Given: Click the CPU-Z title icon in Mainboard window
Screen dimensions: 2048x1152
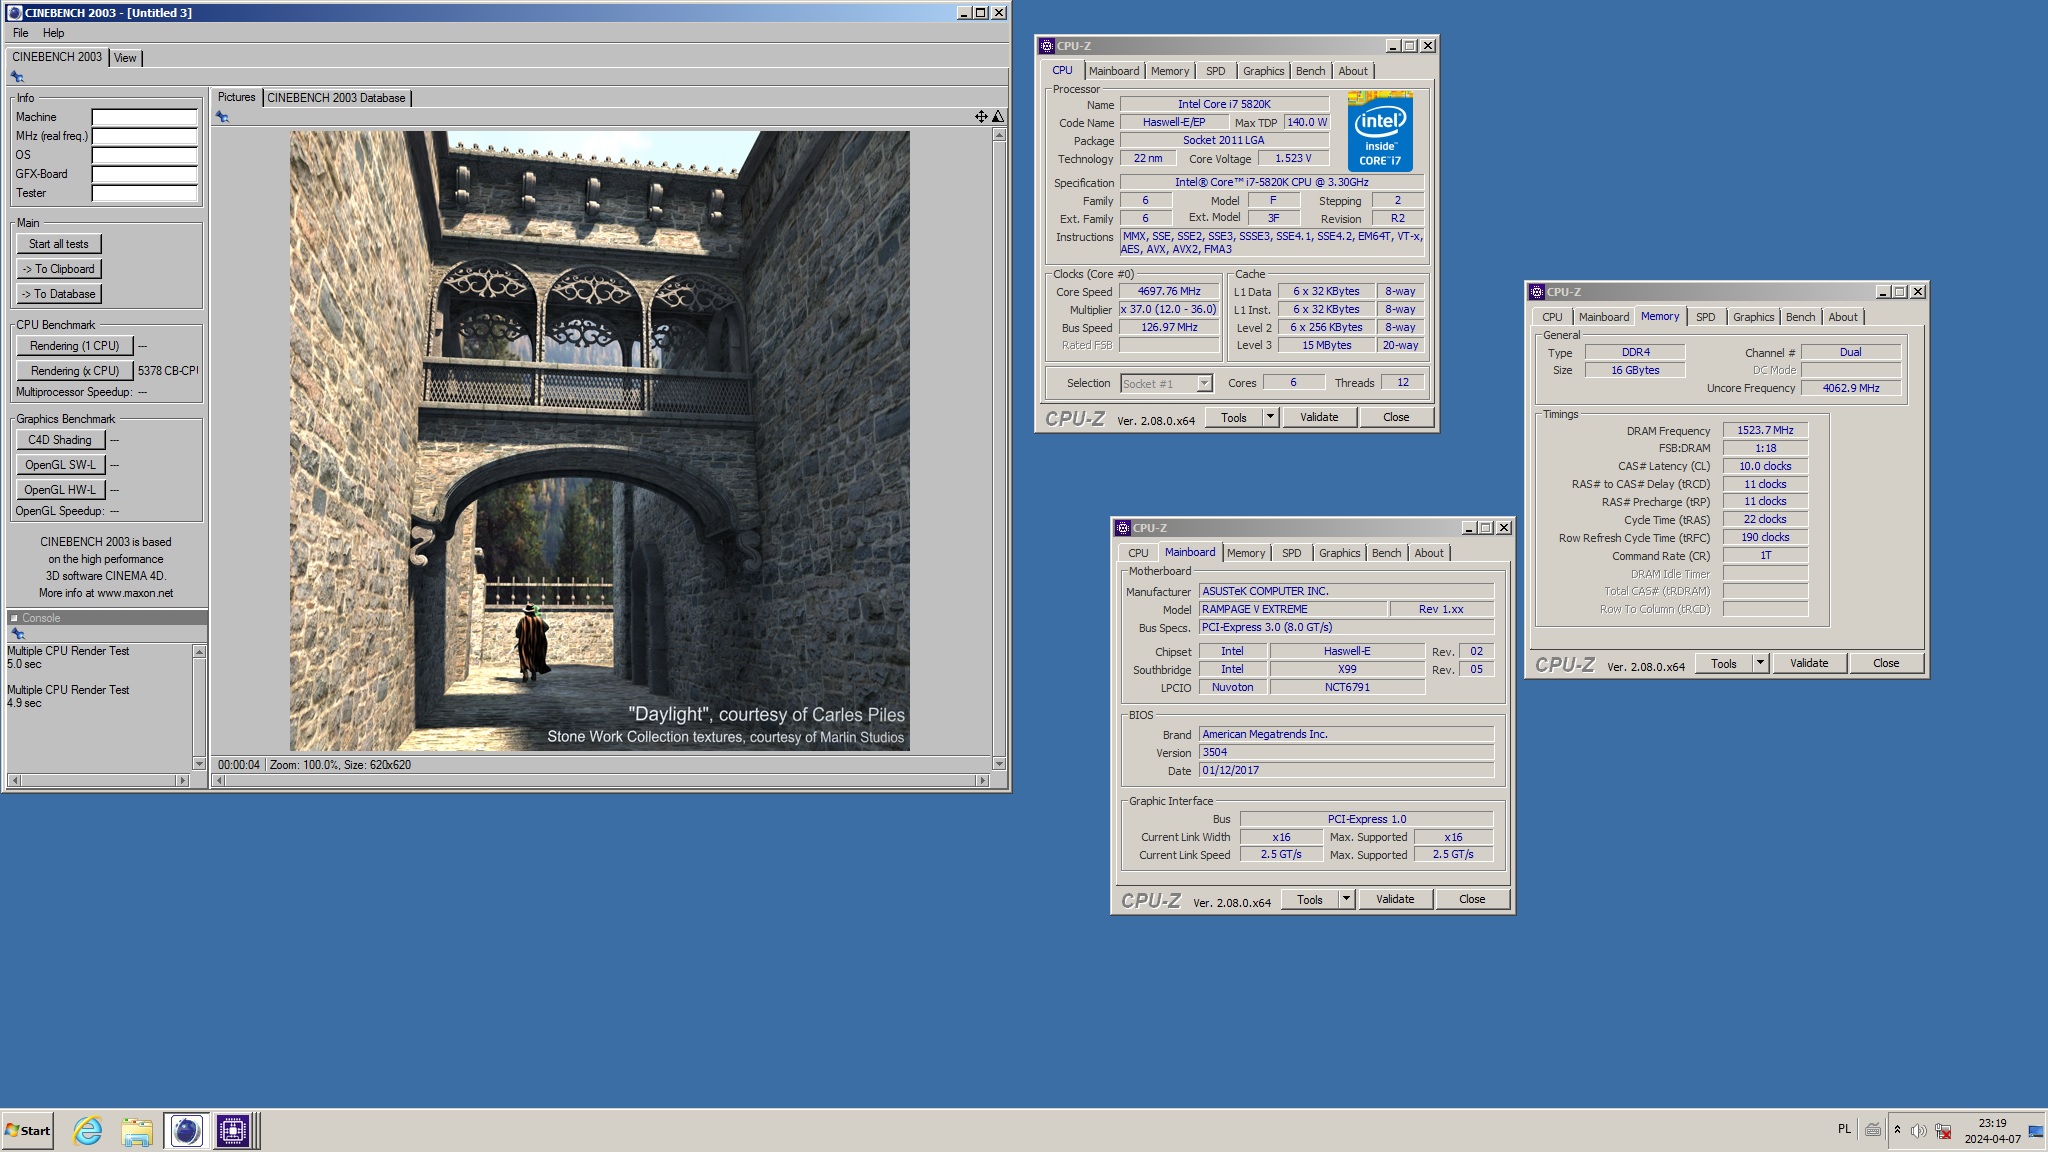Looking at the screenshot, I should pos(1123,528).
